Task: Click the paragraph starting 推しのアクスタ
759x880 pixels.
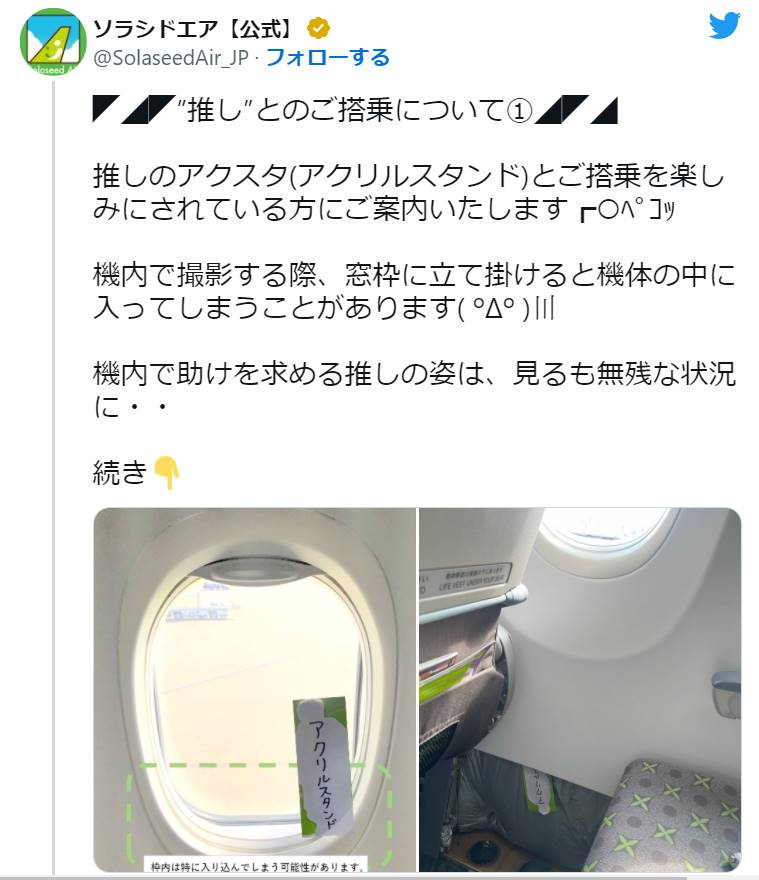Action: coord(410,192)
